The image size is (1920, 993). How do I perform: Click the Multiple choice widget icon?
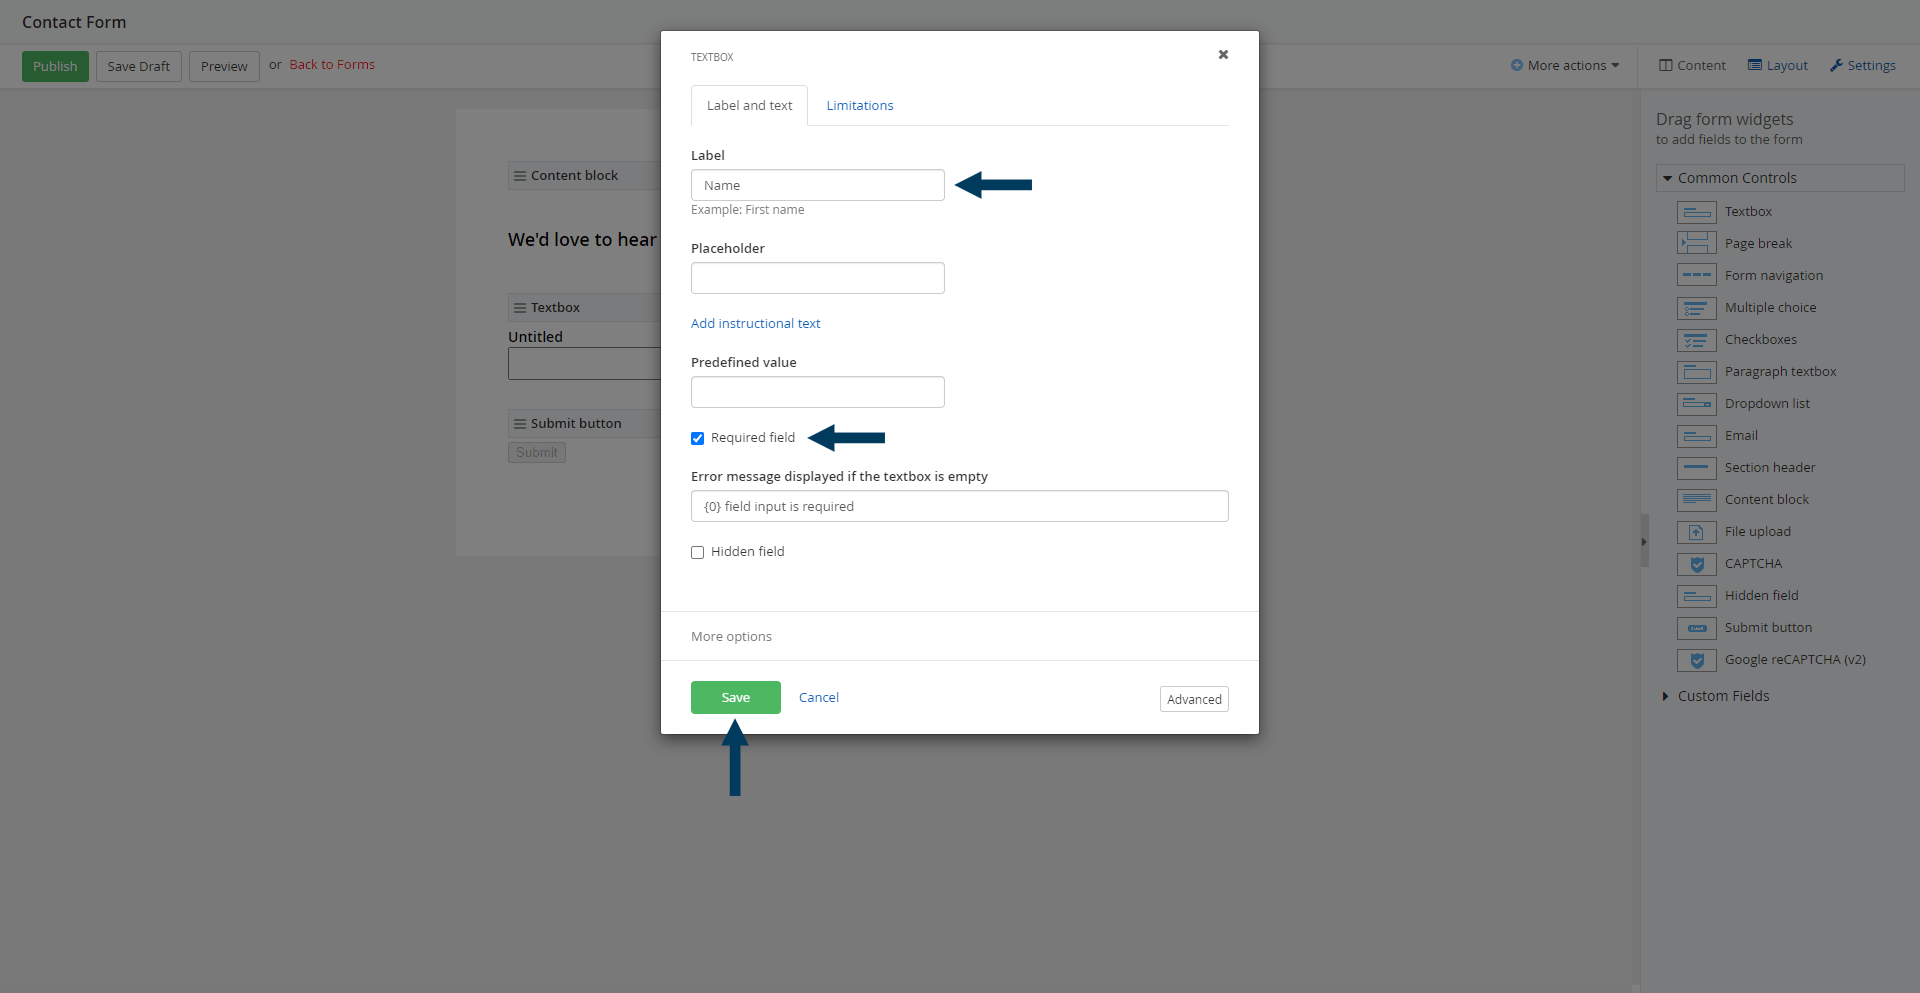pyautogui.click(x=1697, y=308)
